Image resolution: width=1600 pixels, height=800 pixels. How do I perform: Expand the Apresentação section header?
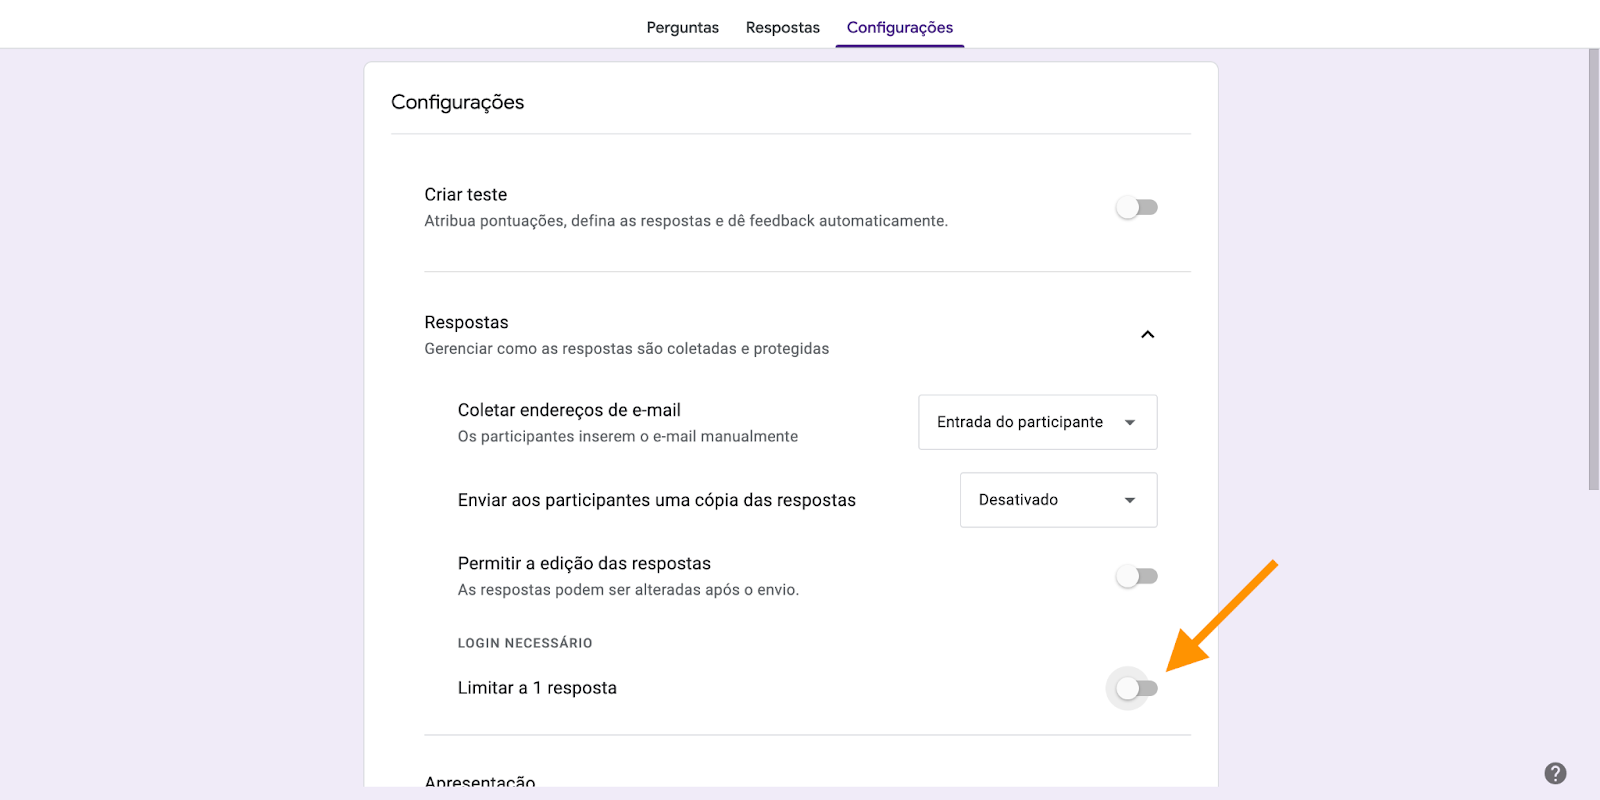(480, 782)
